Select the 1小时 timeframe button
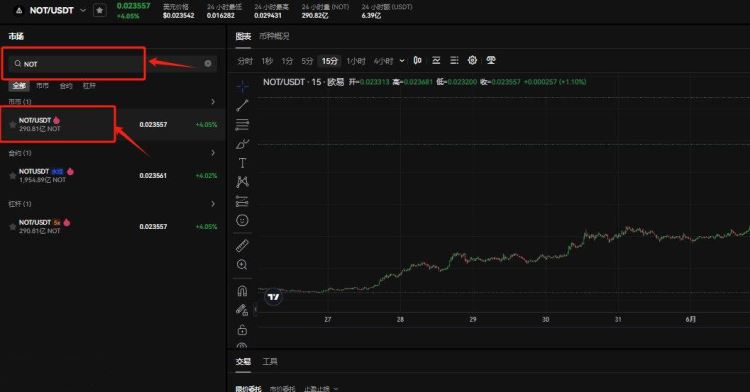 (x=356, y=61)
